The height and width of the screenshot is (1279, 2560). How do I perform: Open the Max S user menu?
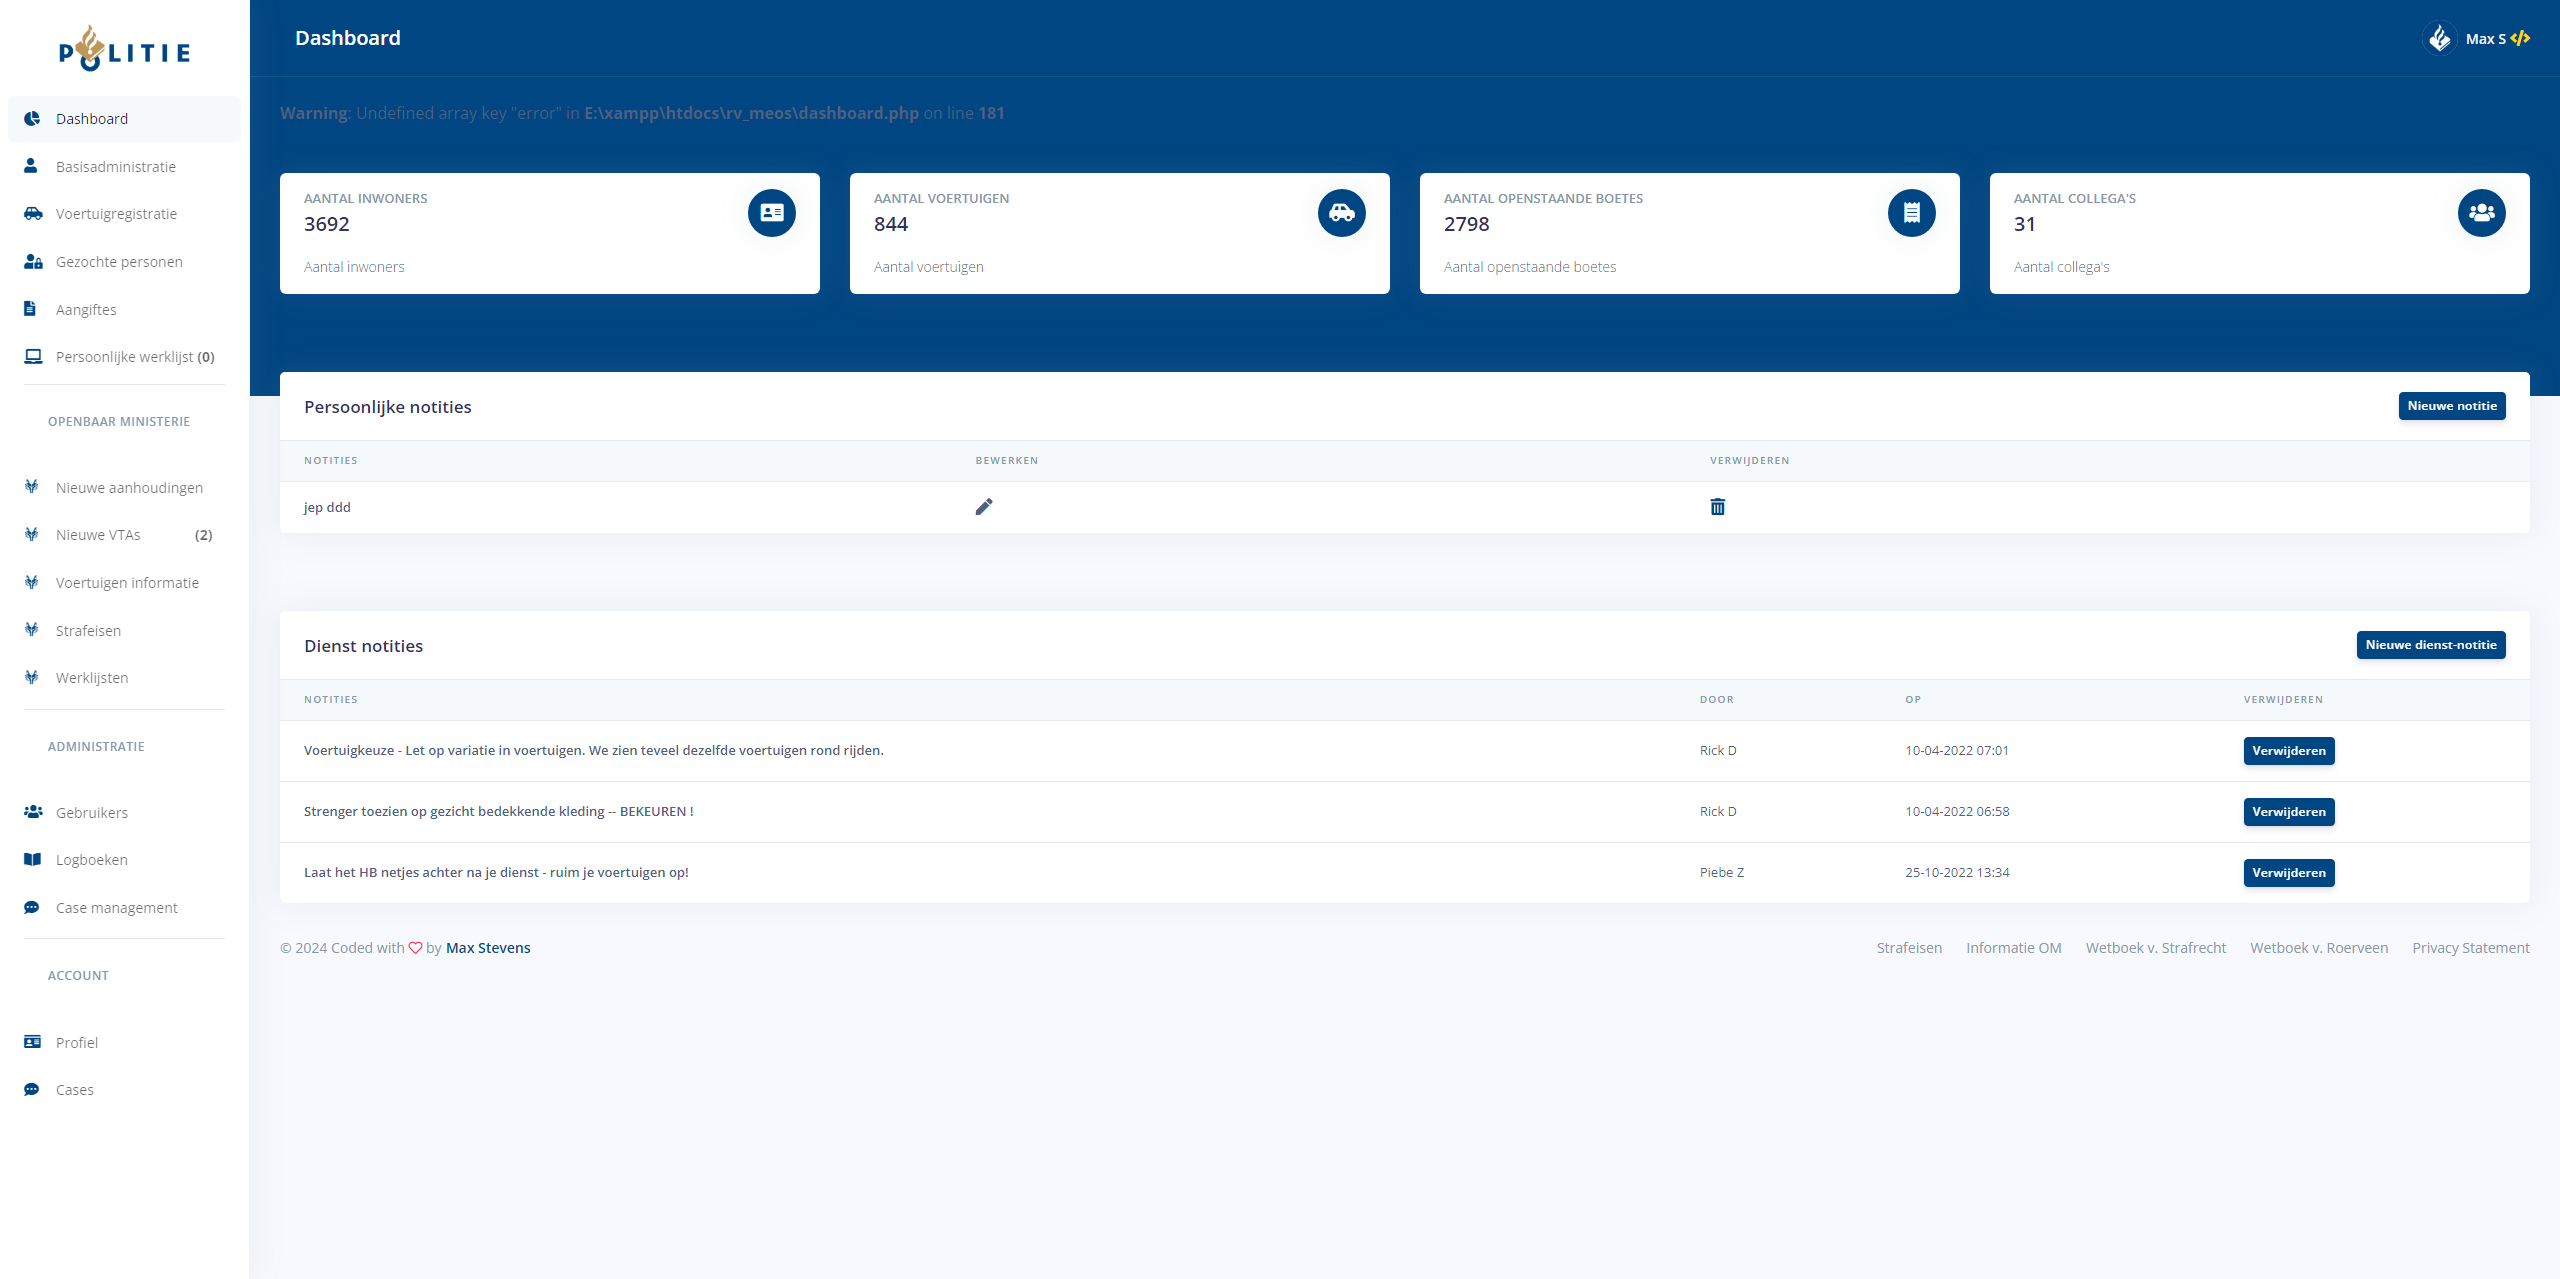[x=2486, y=39]
